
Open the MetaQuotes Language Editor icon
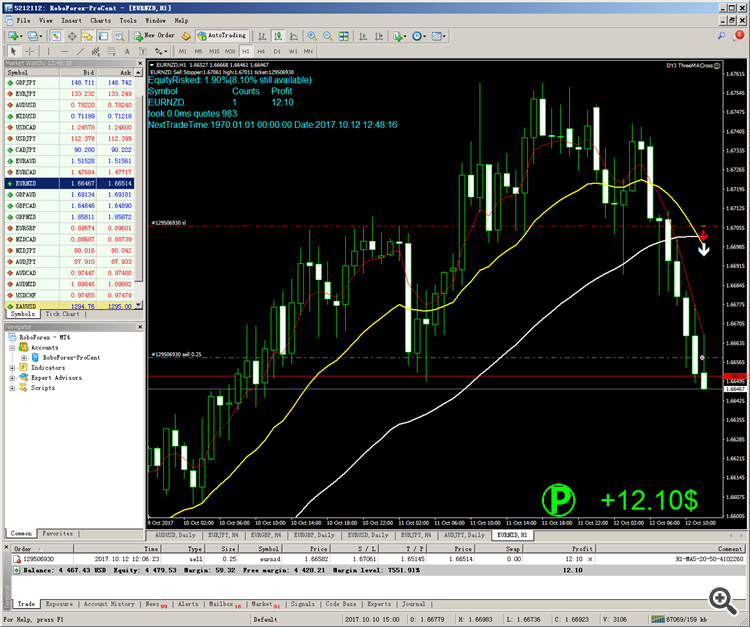coord(186,36)
